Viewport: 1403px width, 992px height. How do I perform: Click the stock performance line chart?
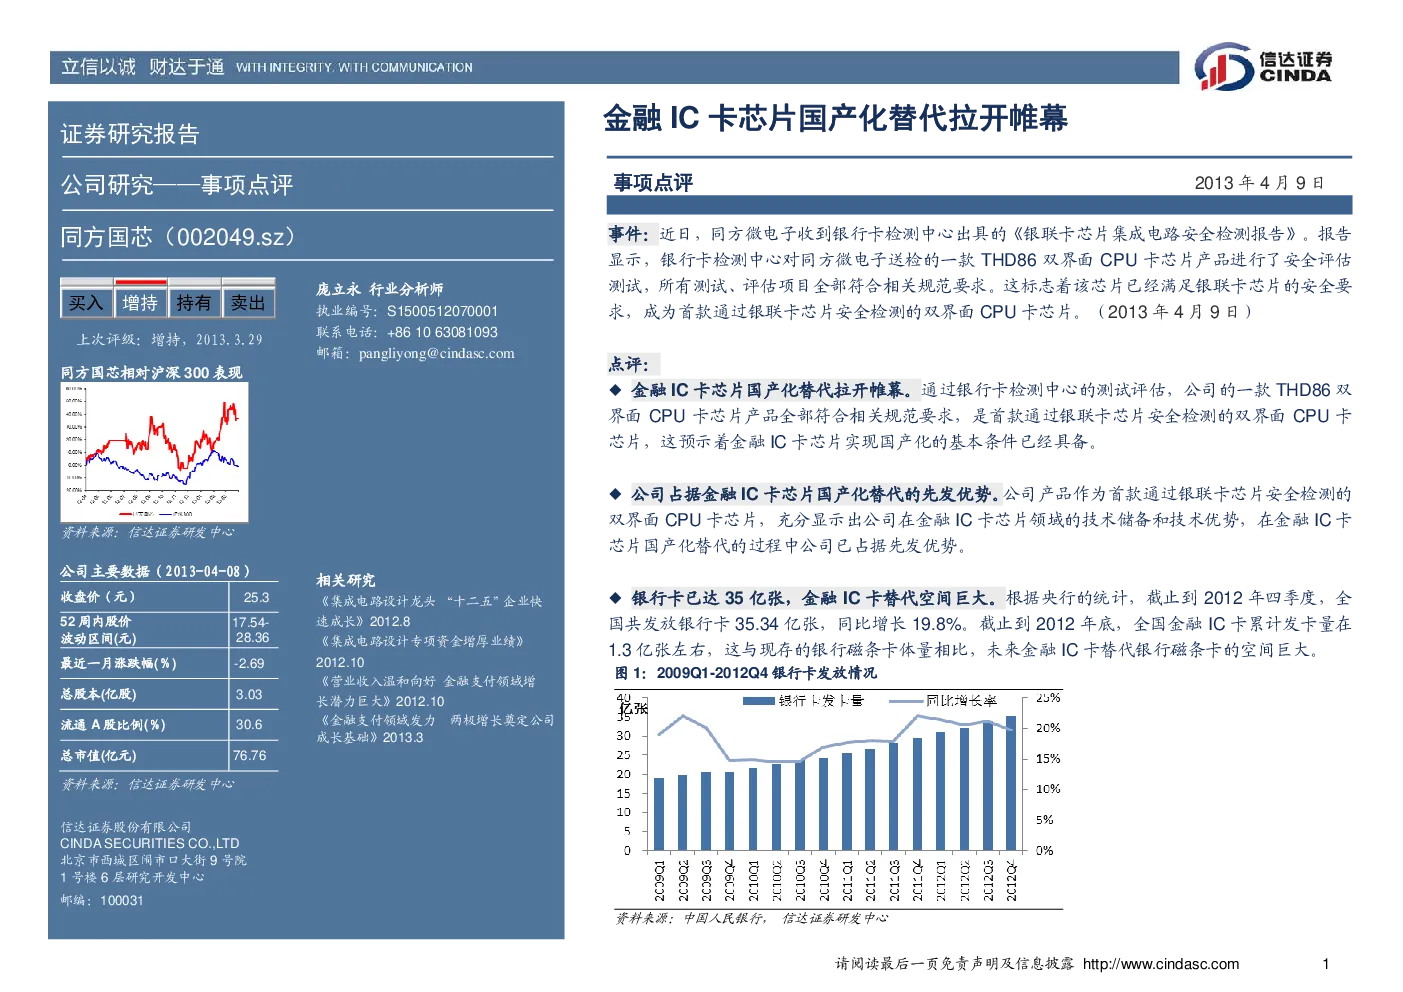tap(154, 452)
